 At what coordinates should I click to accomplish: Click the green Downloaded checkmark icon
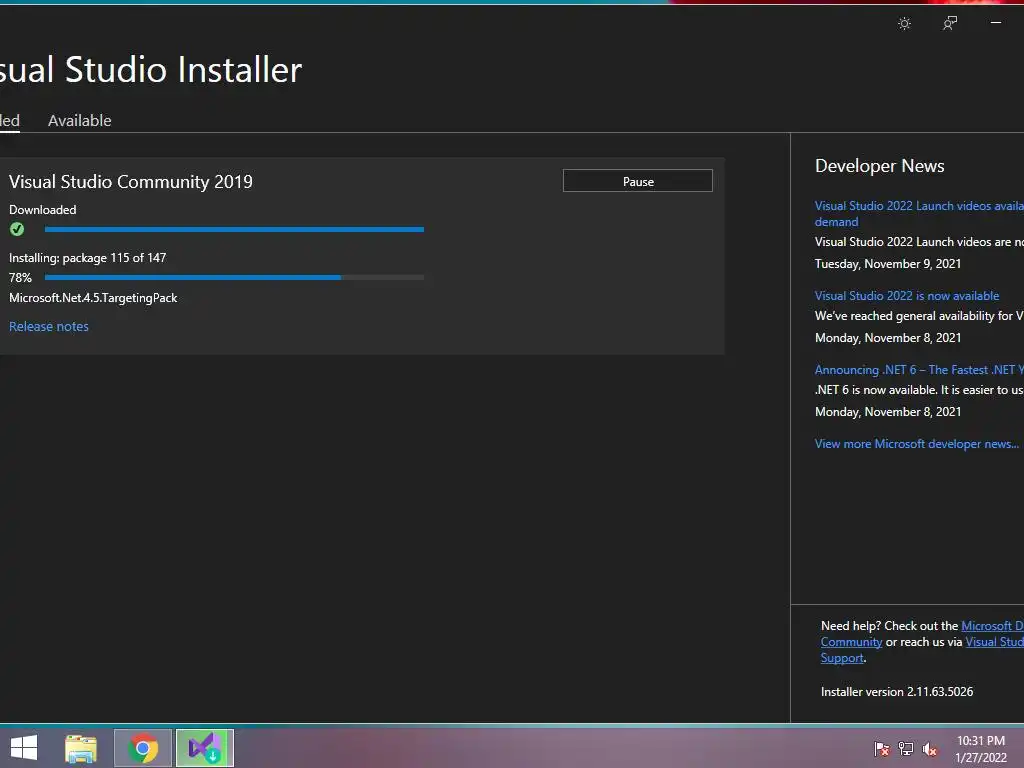pos(17,229)
